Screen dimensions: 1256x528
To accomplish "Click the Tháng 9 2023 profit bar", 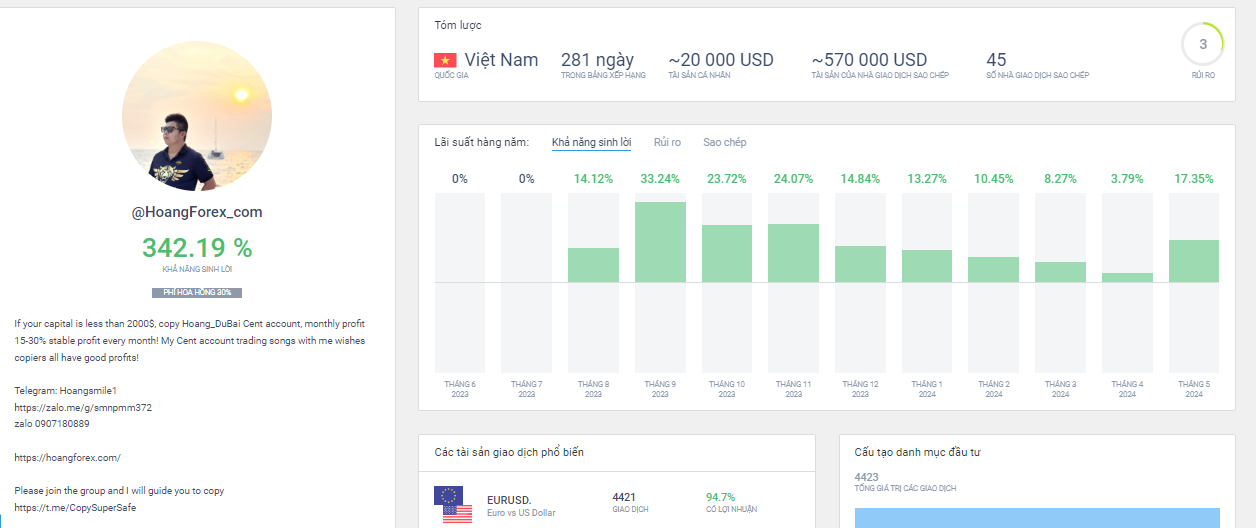I will coord(660,242).
